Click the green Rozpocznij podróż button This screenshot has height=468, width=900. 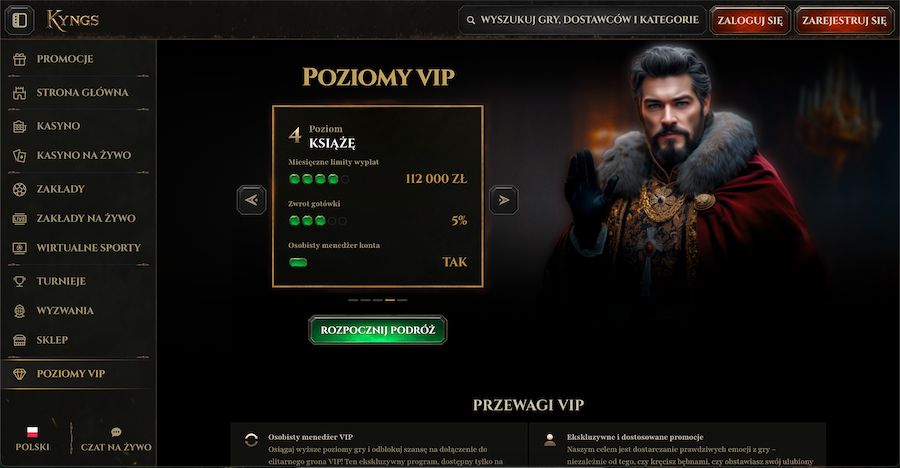tap(378, 330)
